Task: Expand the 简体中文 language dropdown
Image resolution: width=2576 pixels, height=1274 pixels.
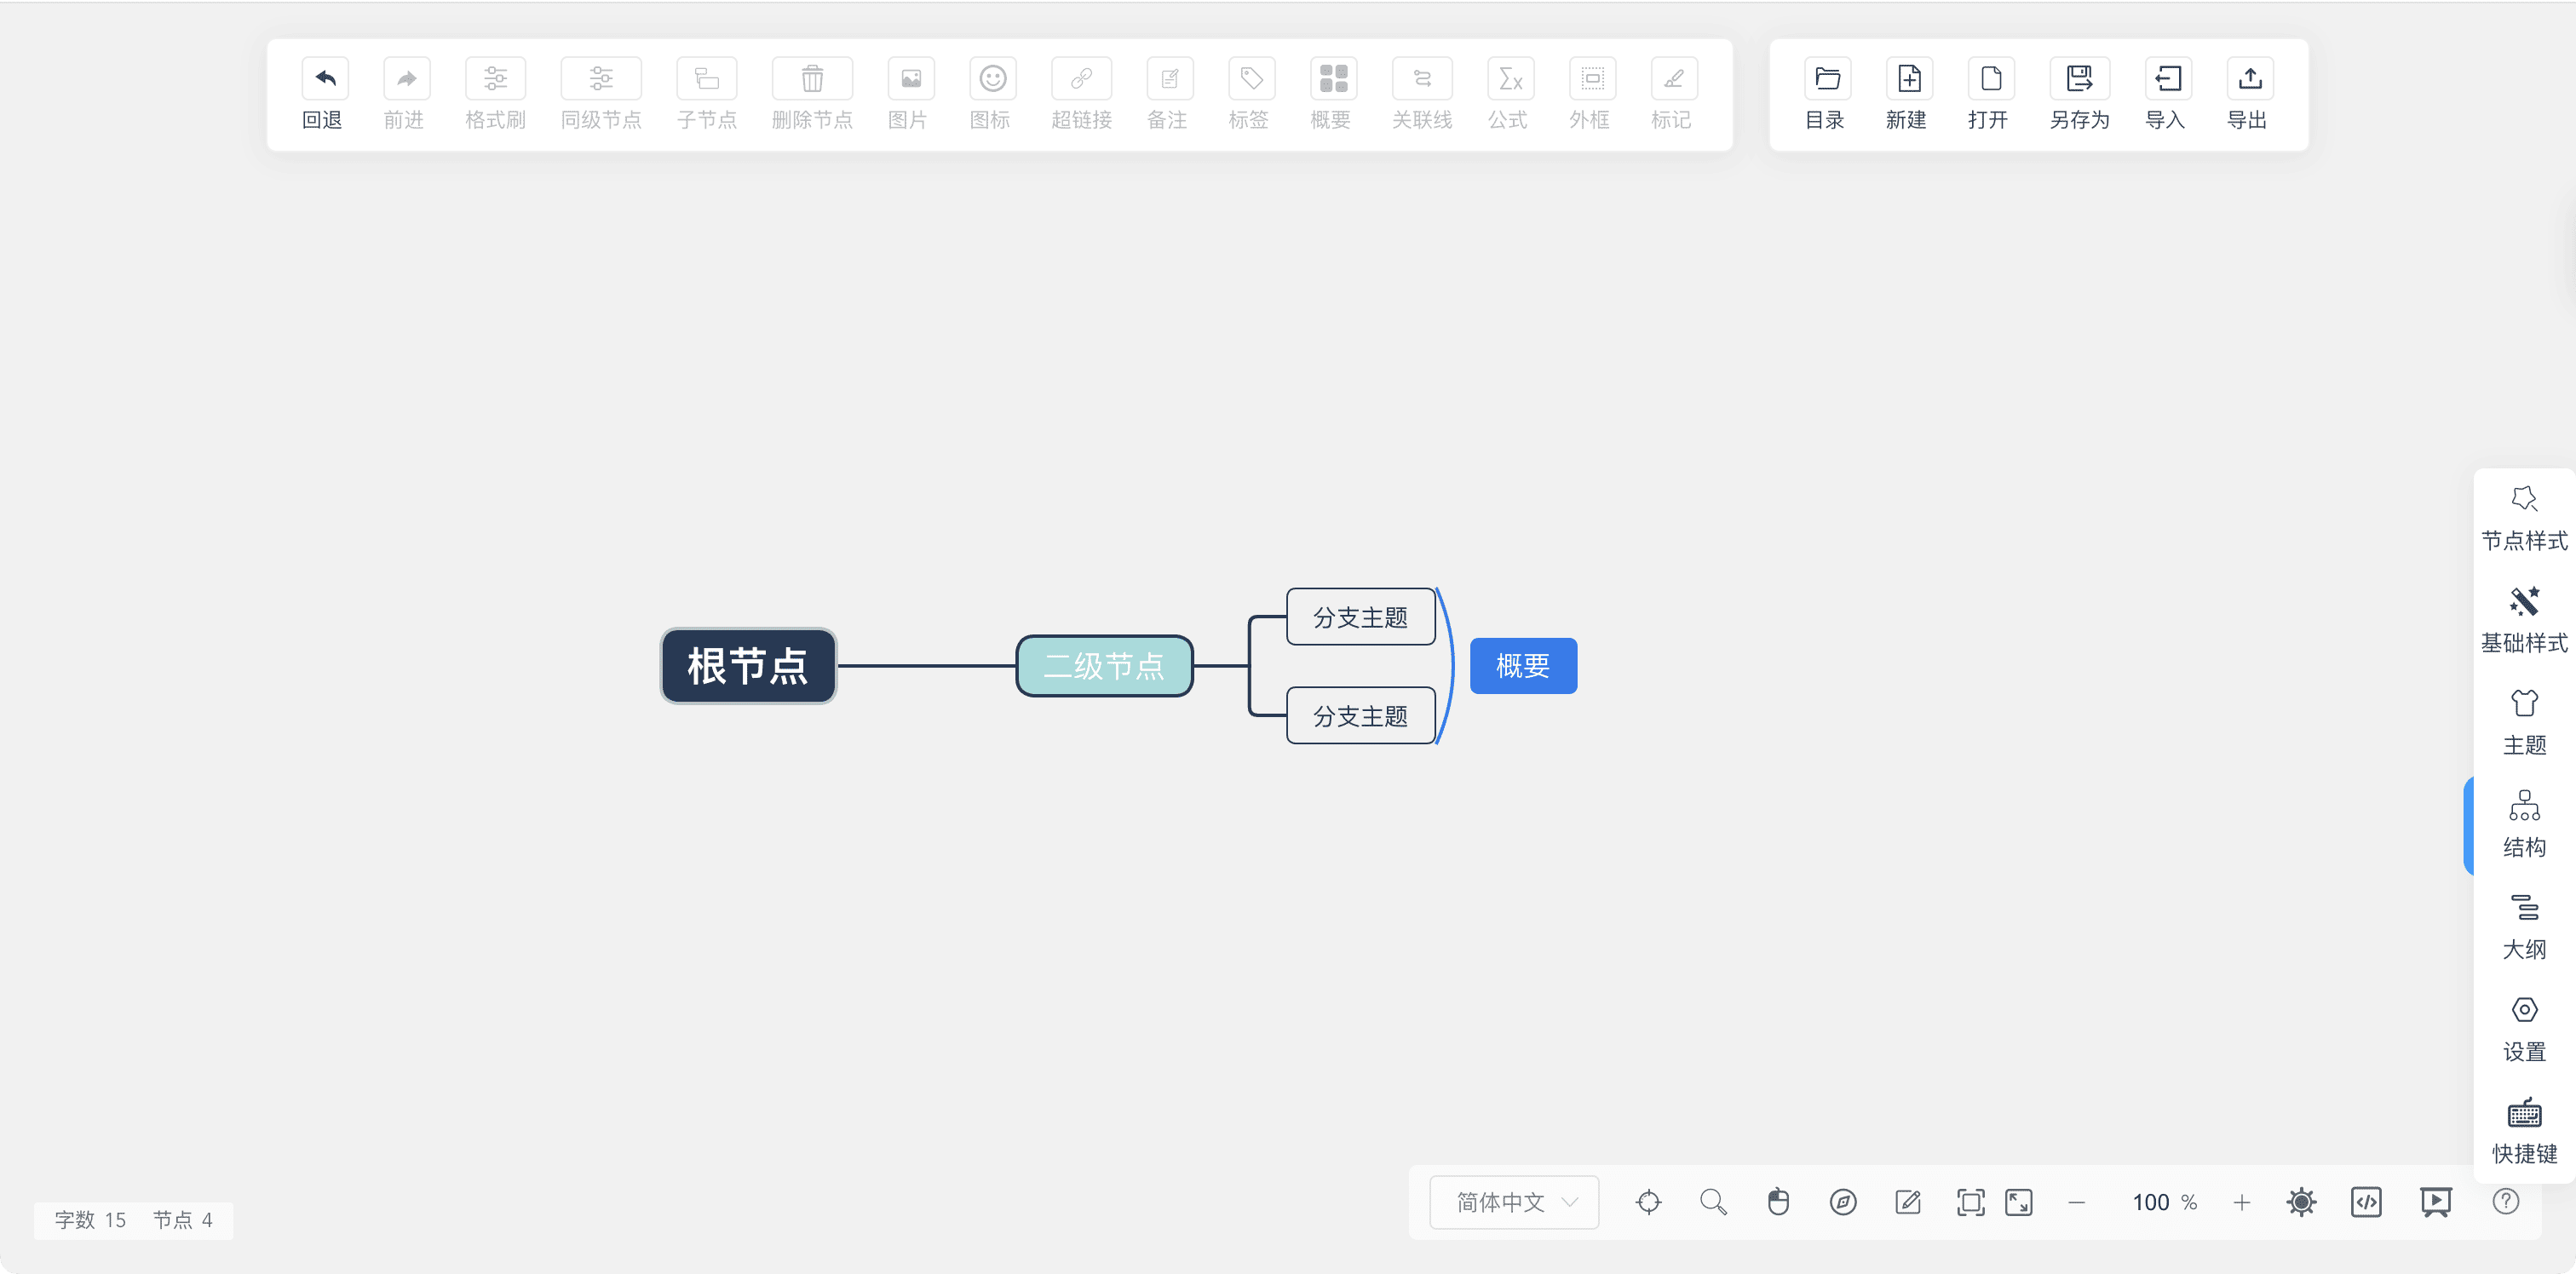Action: (x=1514, y=1201)
